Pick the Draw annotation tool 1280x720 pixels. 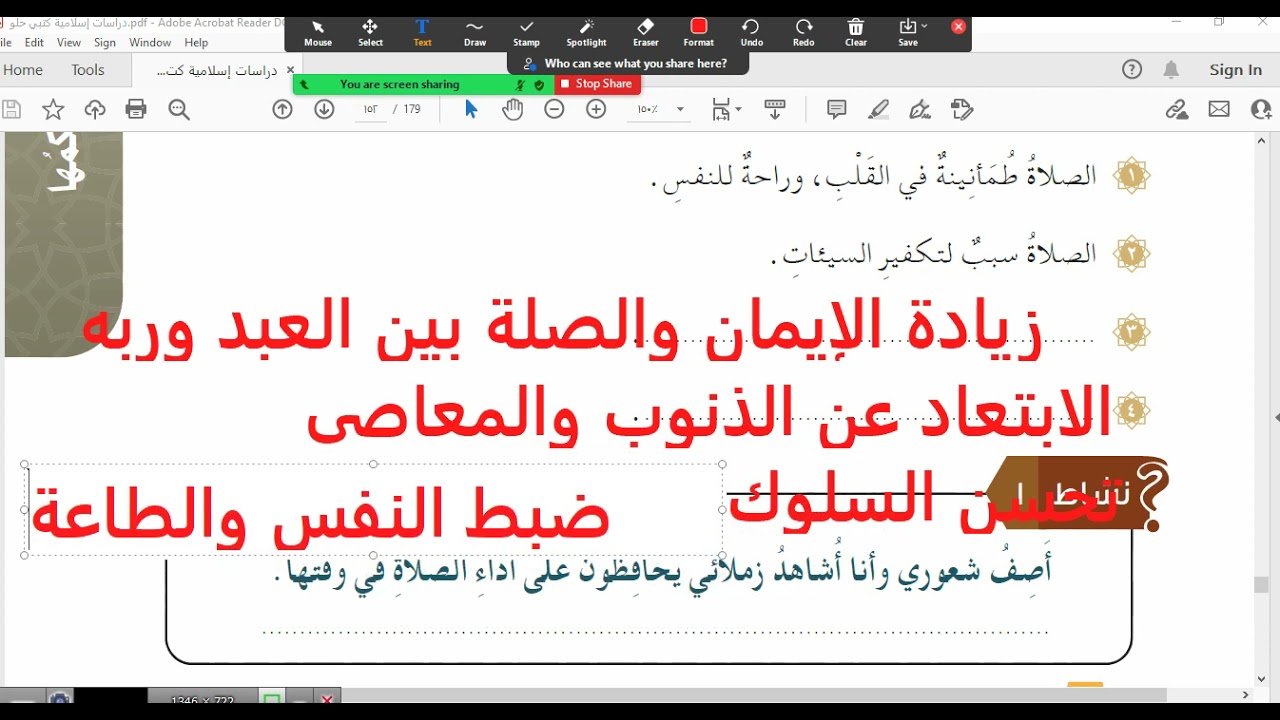(475, 33)
